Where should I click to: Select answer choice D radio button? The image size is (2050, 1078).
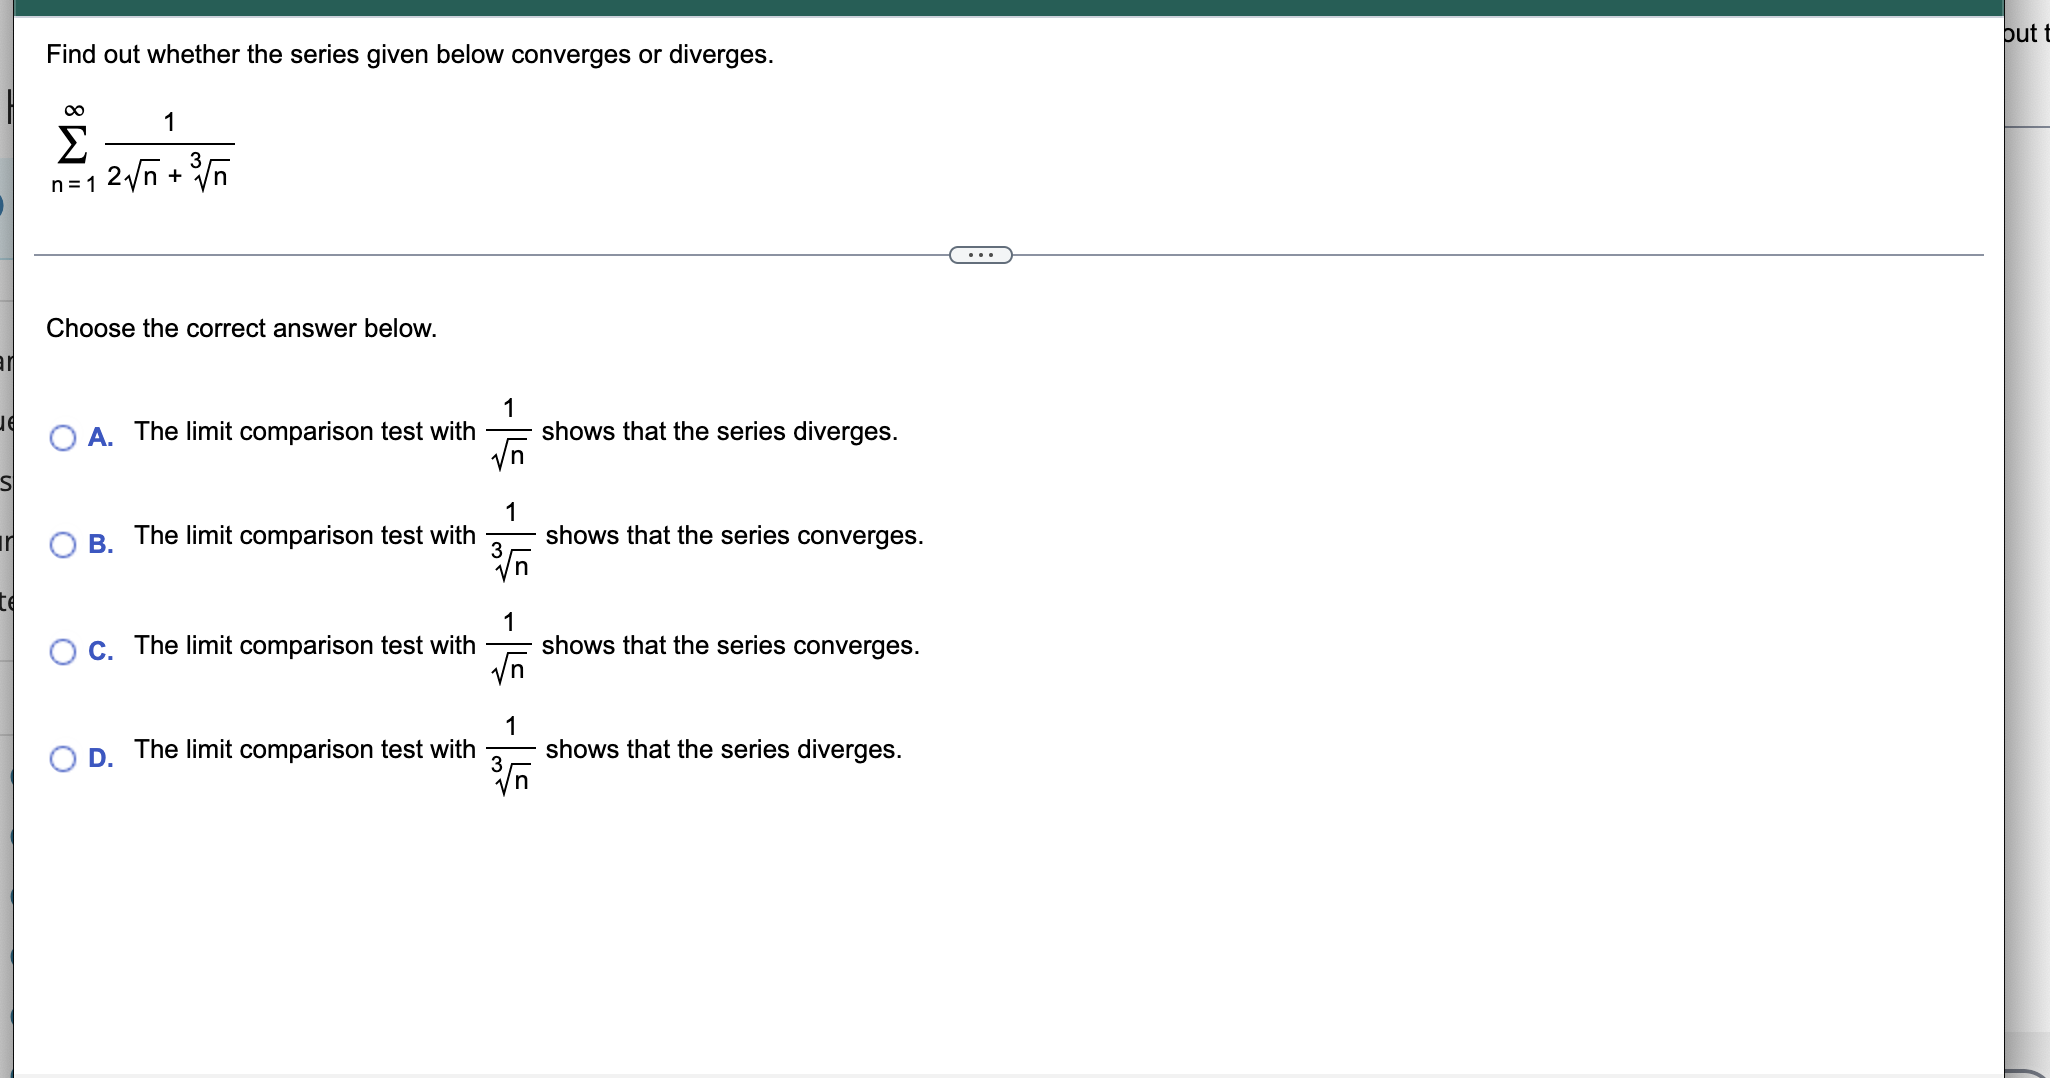coord(62,759)
